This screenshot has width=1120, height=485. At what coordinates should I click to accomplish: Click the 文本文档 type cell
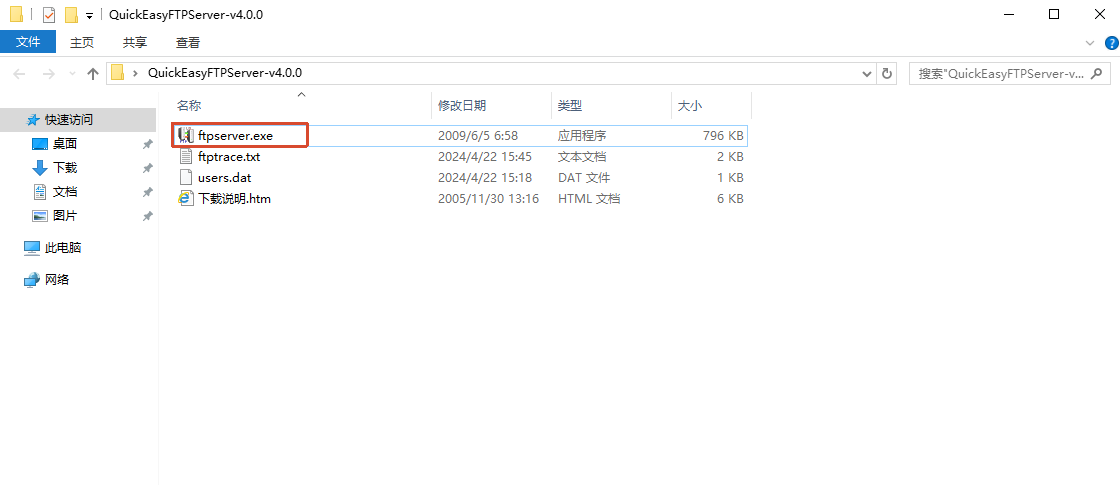[581, 156]
